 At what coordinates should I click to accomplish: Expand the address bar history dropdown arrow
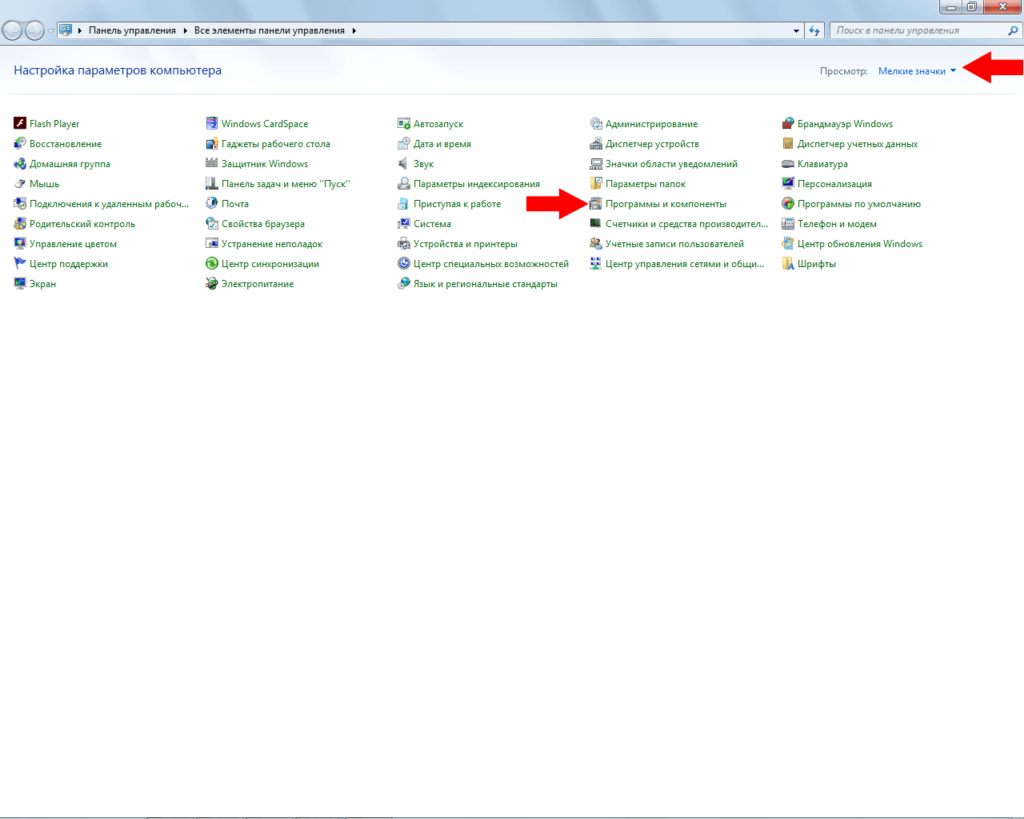pos(796,30)
